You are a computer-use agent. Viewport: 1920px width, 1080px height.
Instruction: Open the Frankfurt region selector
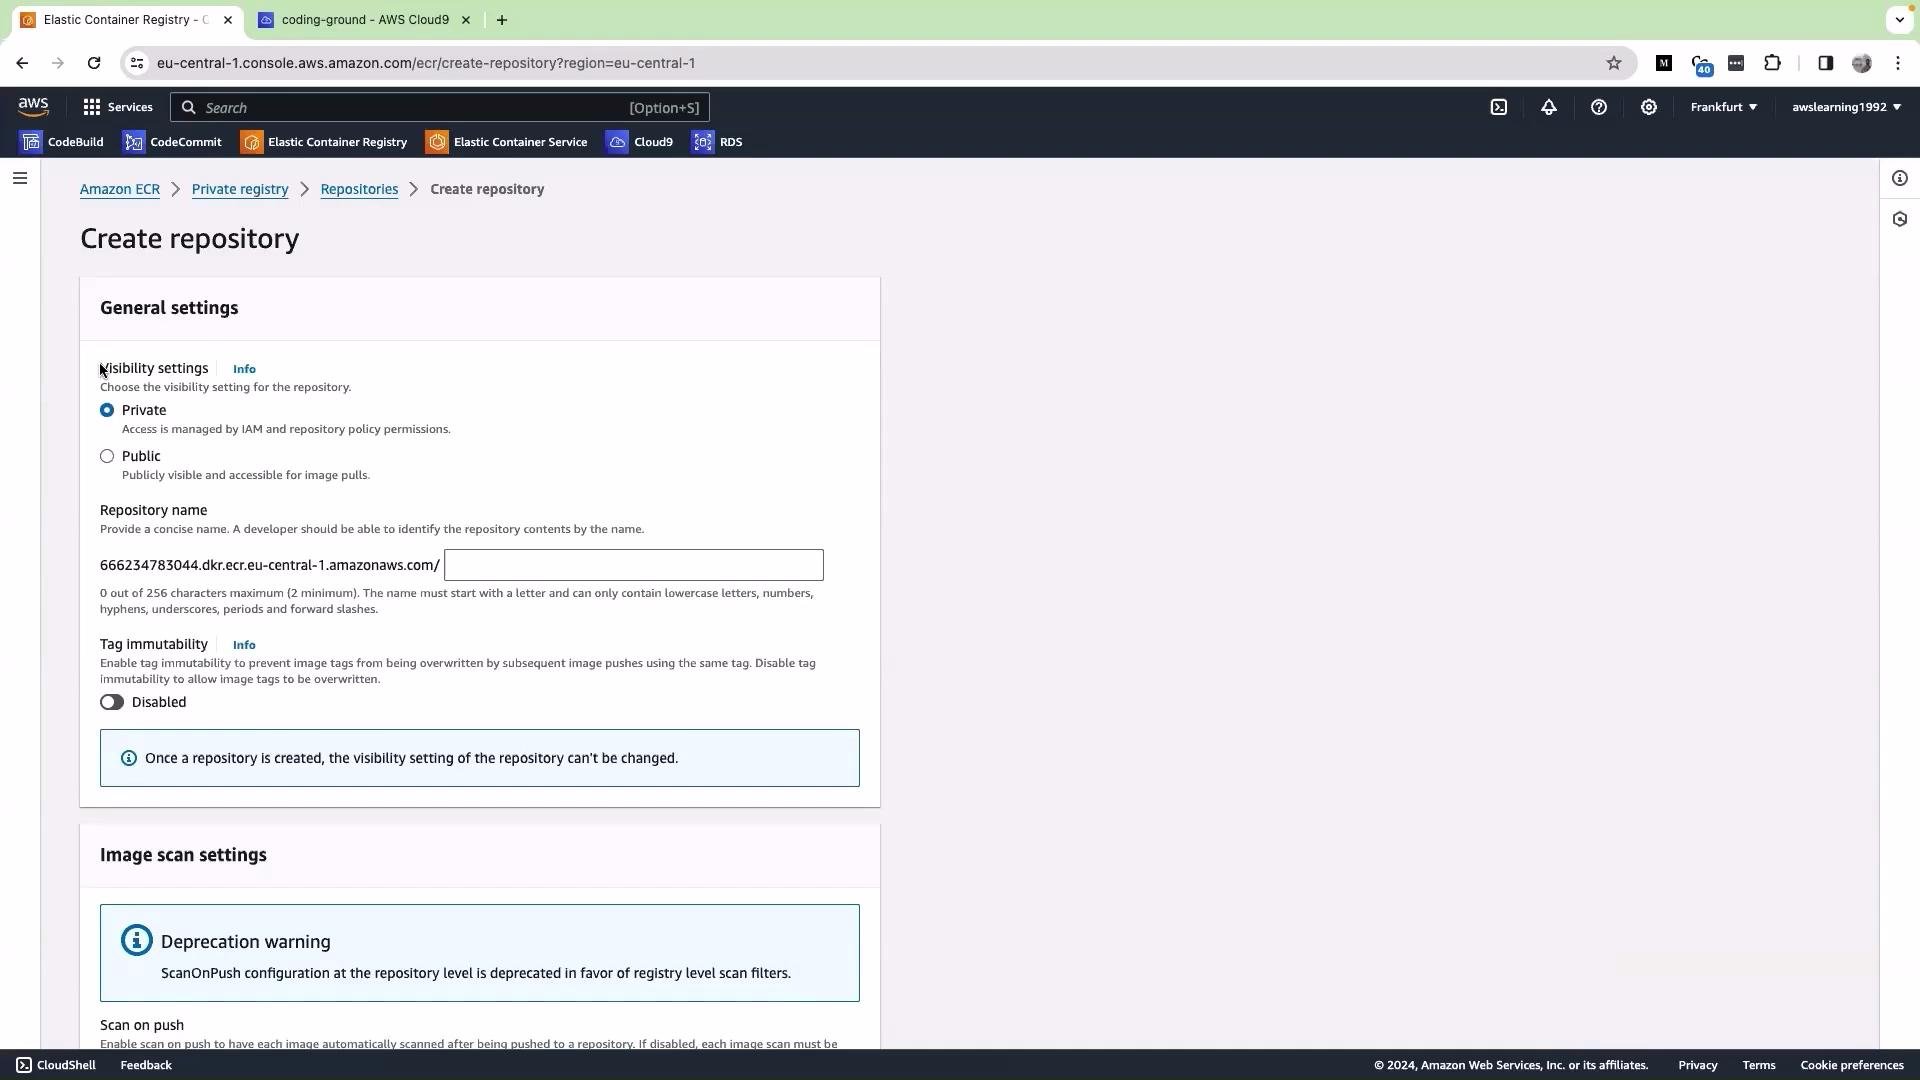pyautogui.click(x=1724, y=107)
